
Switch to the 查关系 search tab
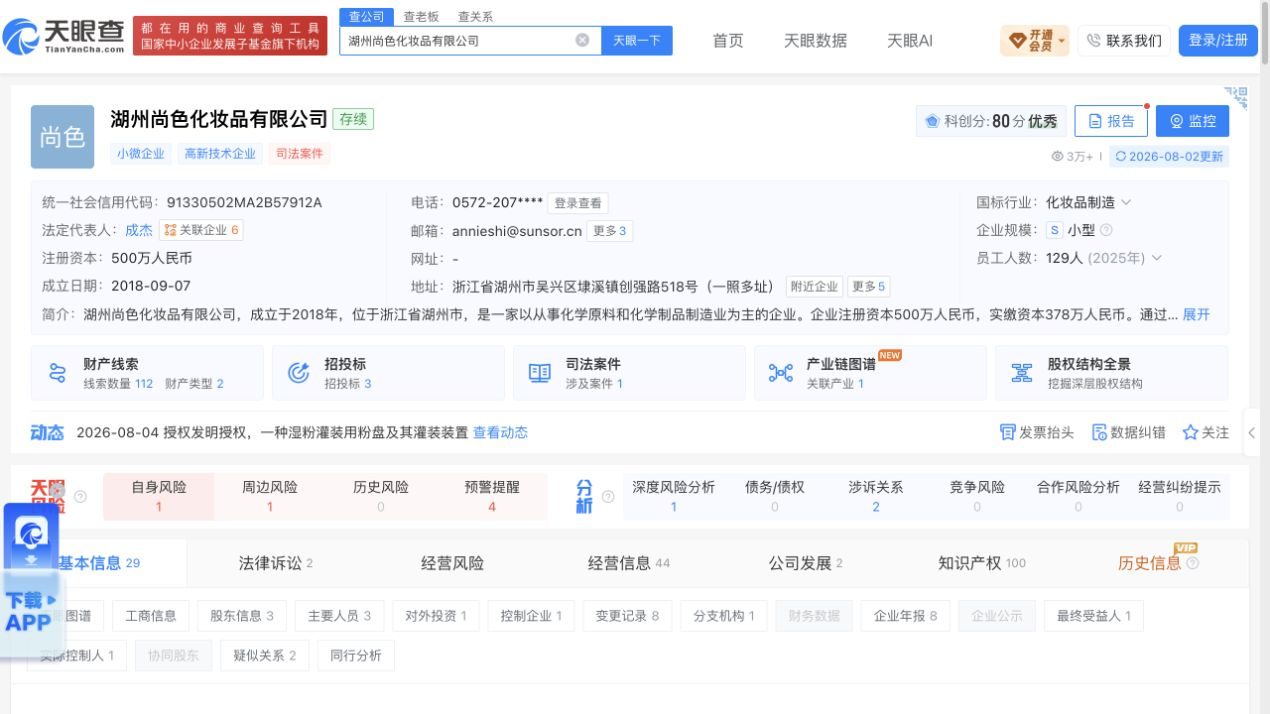pyautogui.click(x=475, y=16)
